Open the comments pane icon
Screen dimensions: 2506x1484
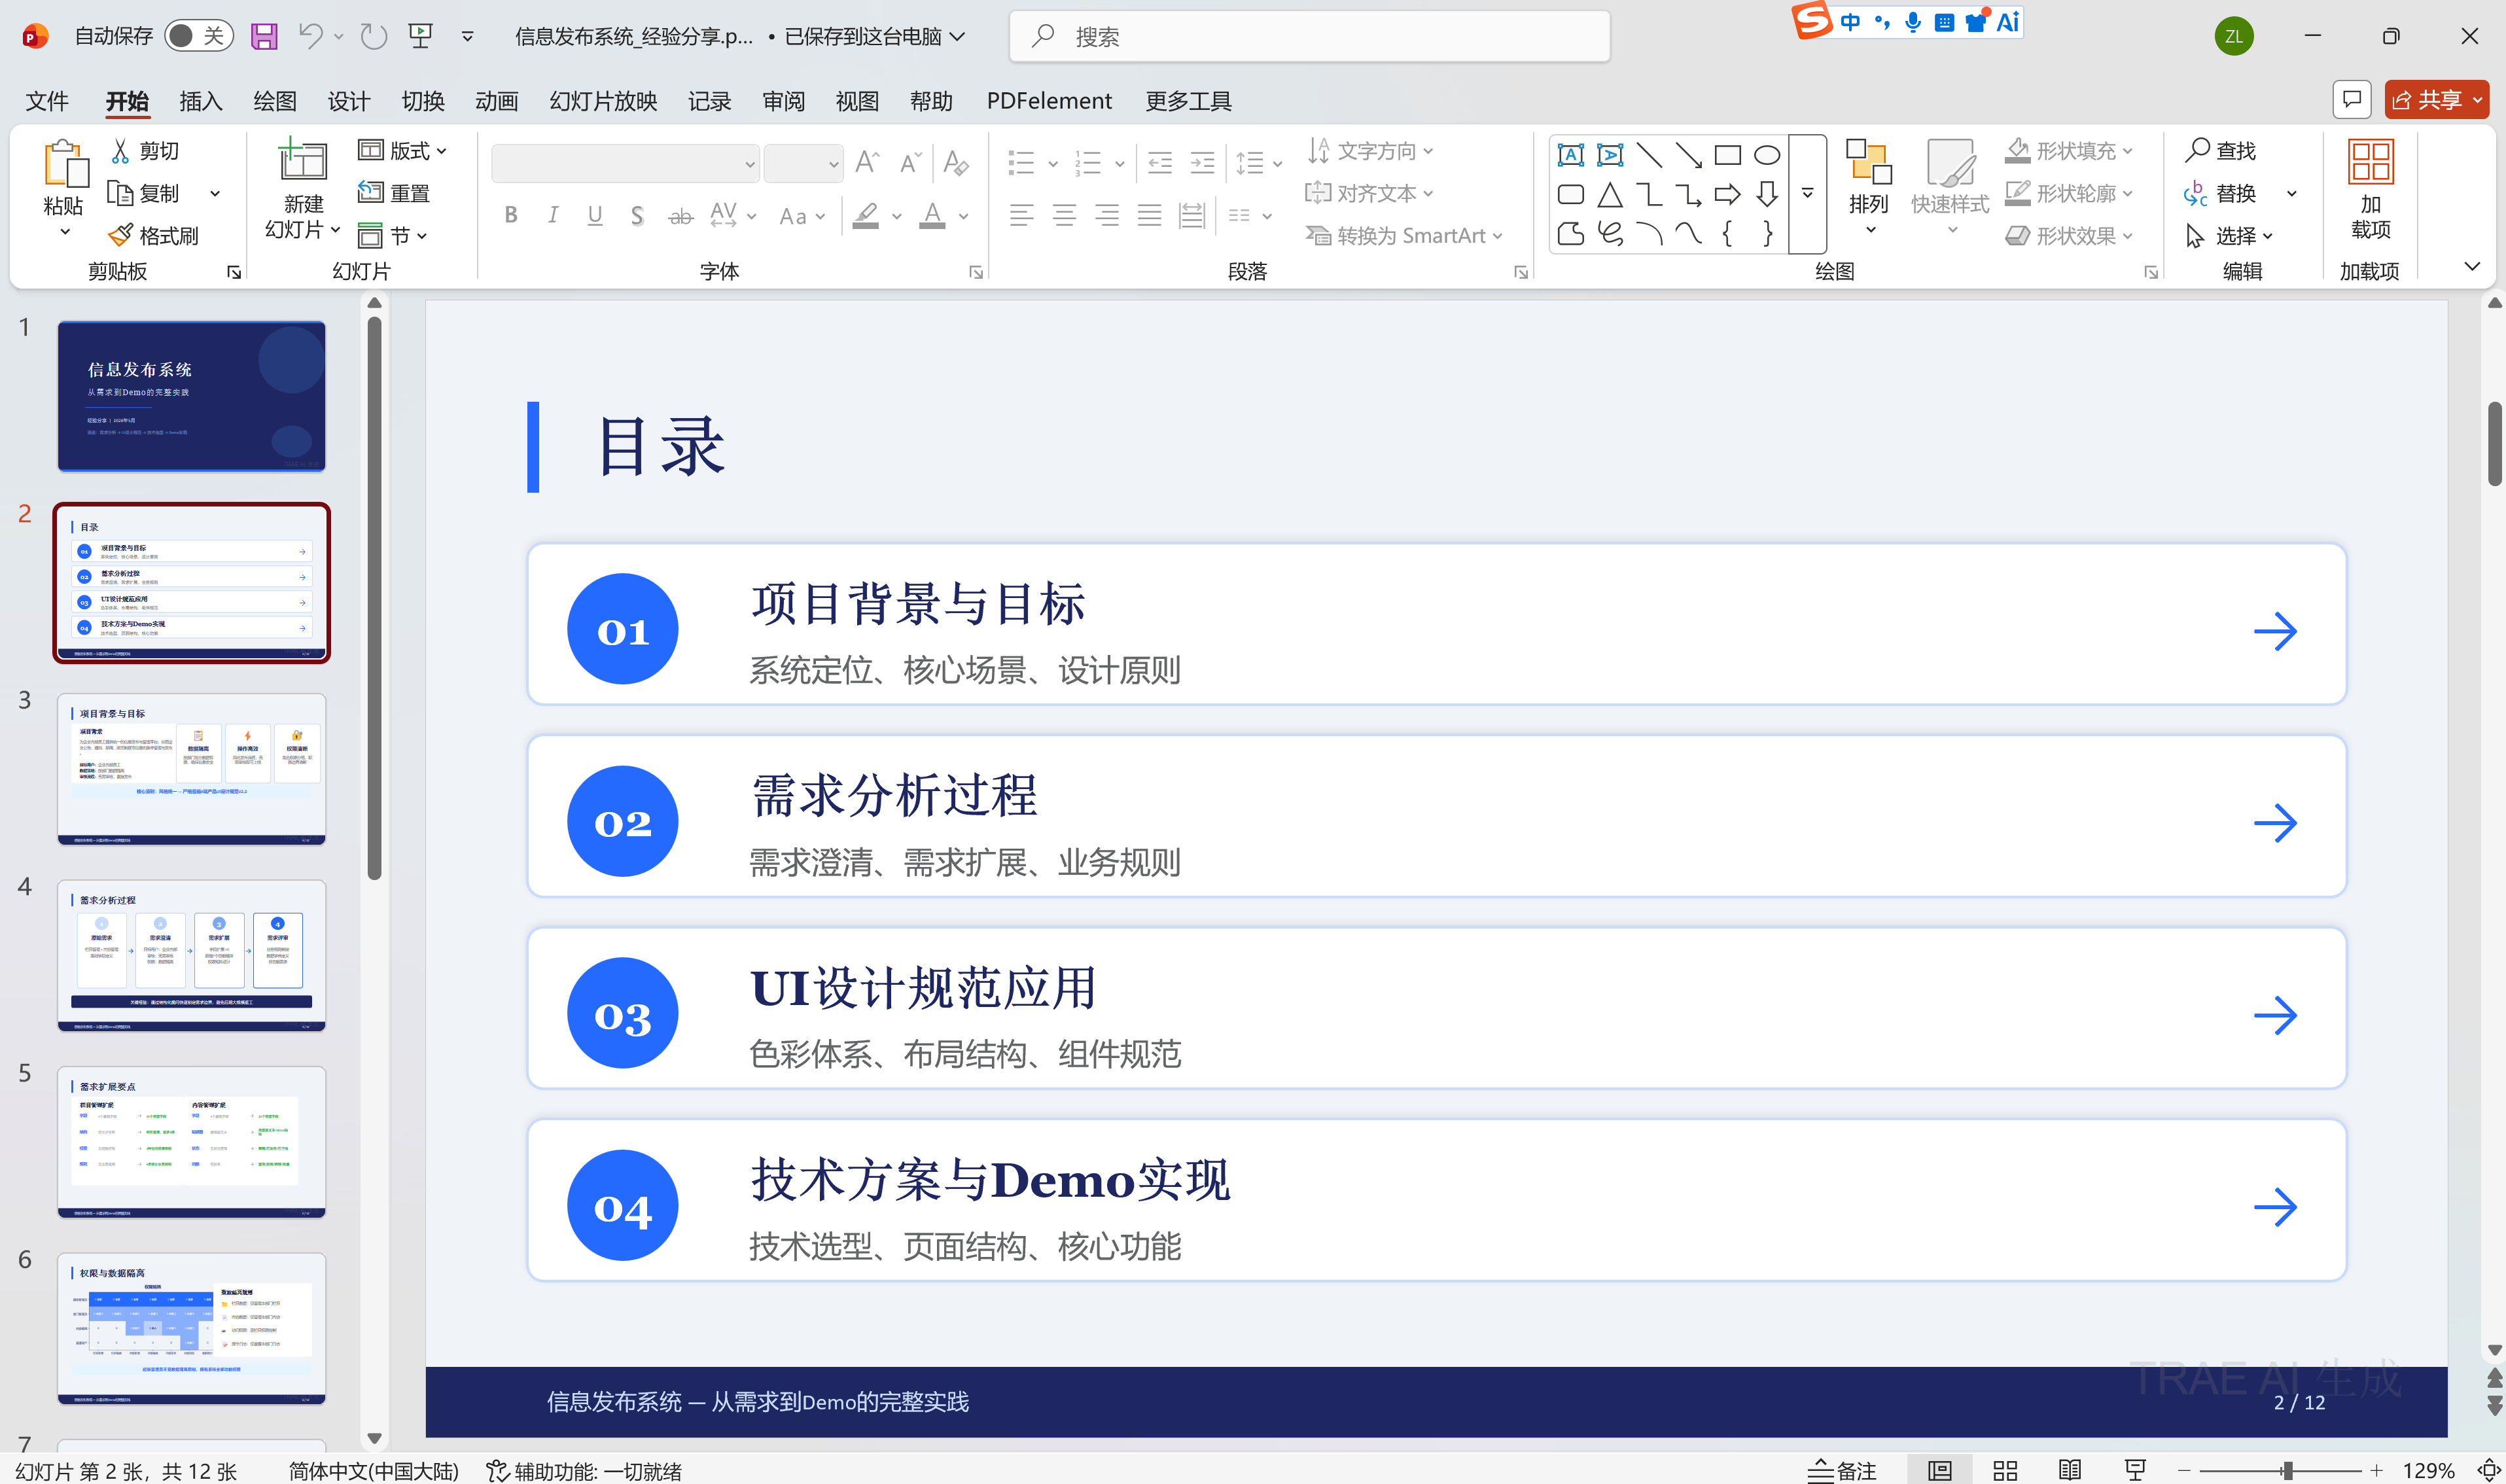point(2351,99)
